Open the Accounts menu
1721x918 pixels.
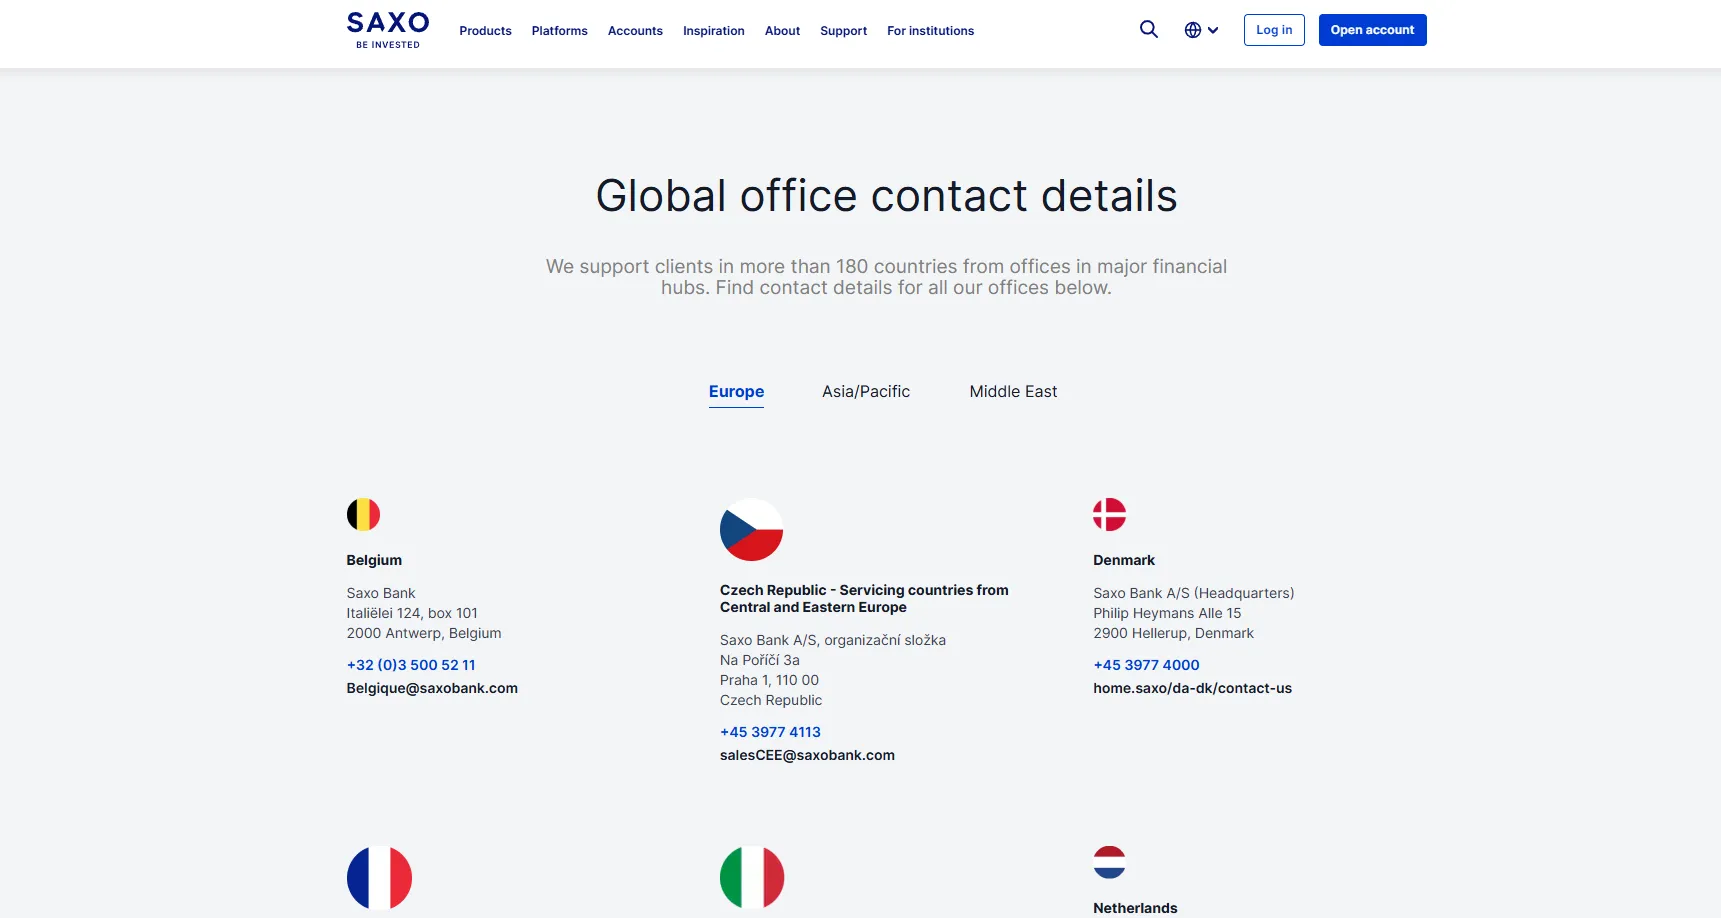pos(635,31)
